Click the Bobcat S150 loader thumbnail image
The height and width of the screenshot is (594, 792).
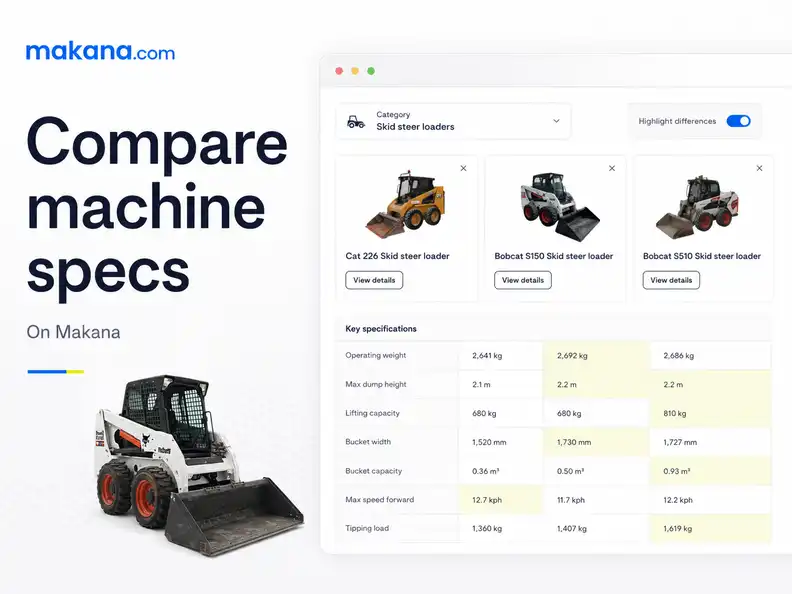coord(560,207)
